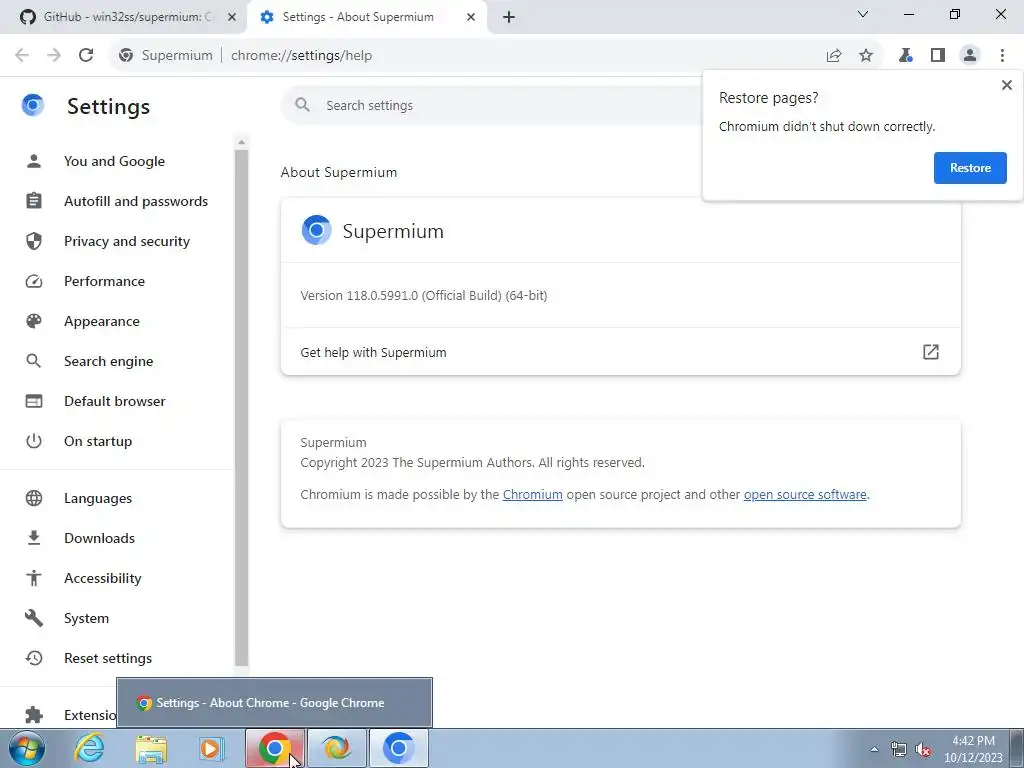Click the Chrome window preview thumbnail
This screenshot has width=1024, height=768.
pos(274,703)
